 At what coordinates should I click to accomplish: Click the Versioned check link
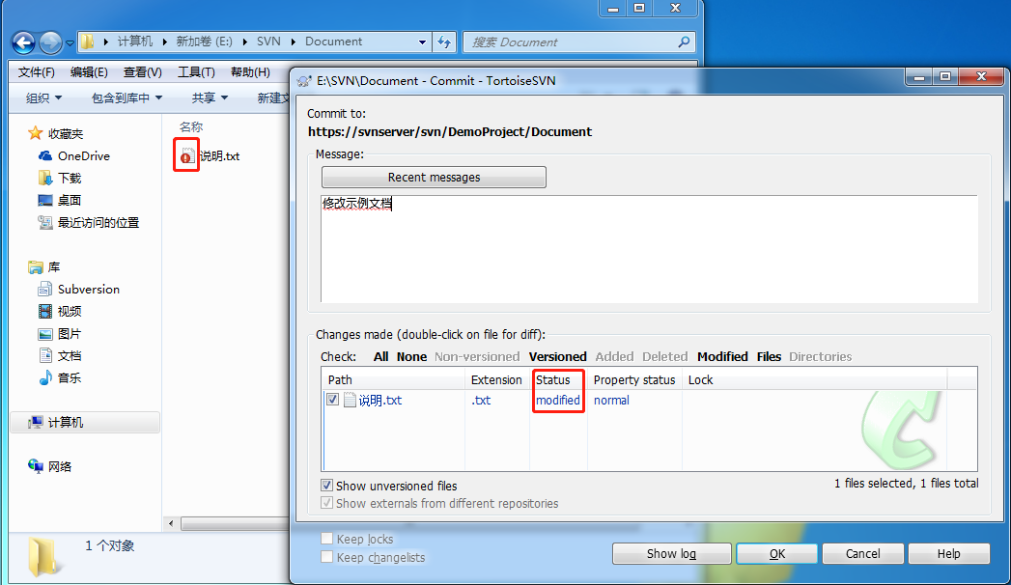pos(558,357)
